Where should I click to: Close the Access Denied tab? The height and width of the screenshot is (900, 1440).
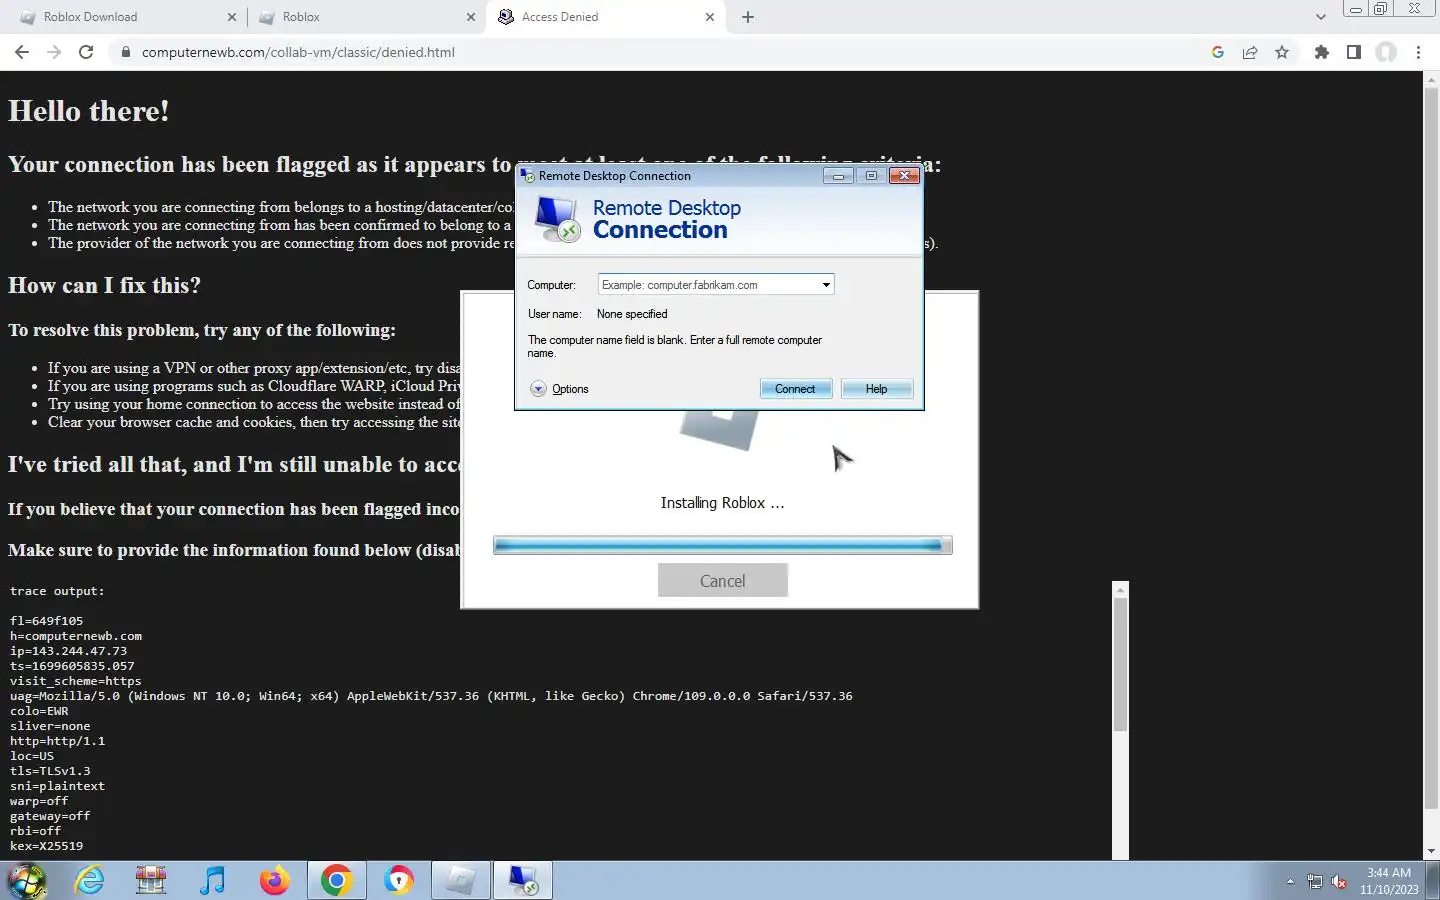pos(710,17)
